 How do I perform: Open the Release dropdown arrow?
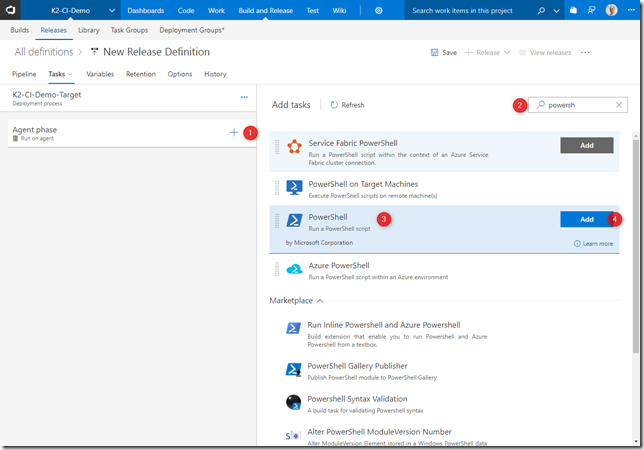point(507,53)
